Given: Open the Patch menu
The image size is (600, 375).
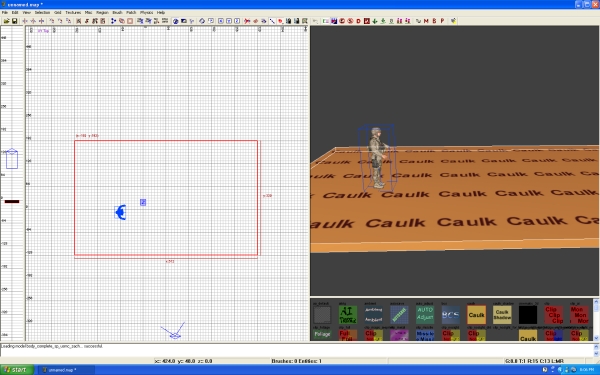Looking at the screenshot, I should pyautogui.click(x=131, y=12).
